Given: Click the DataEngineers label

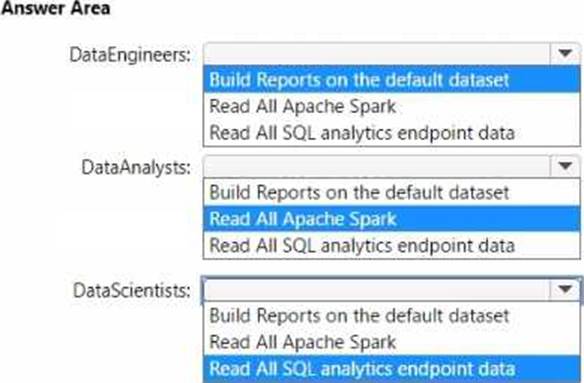Looking at the screenshot, I should tap(130, 55).
